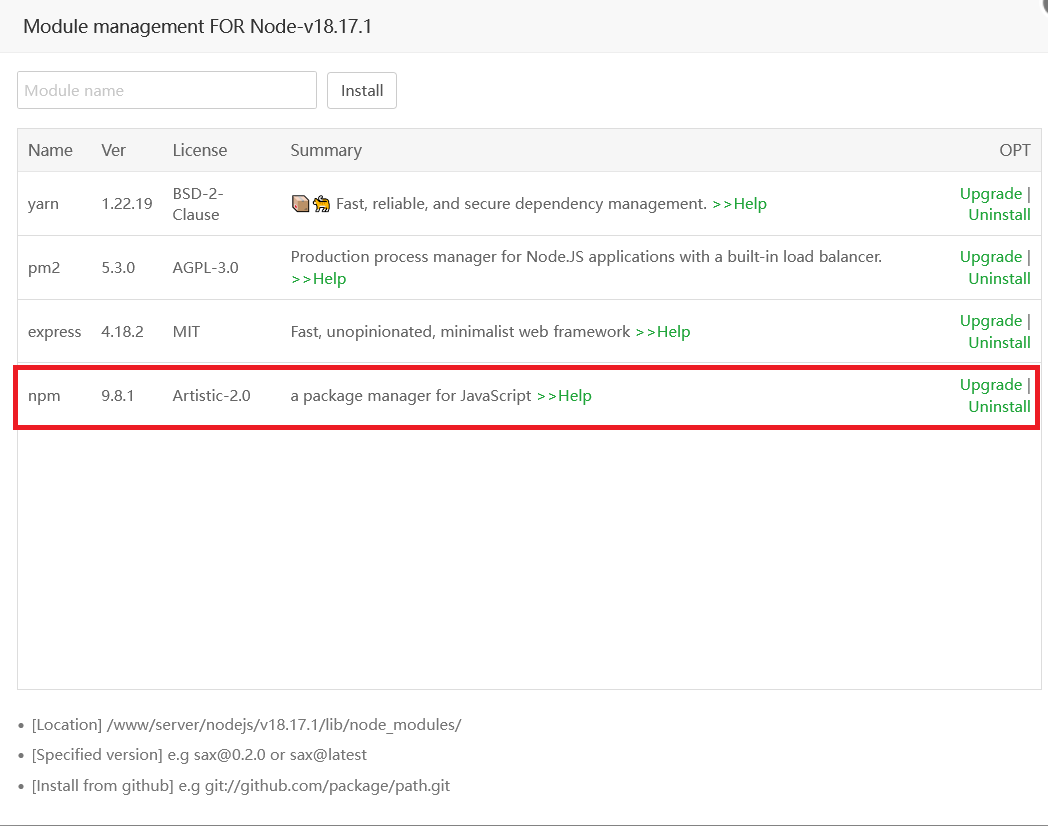Screen dimensions: 1048x826
Task: Click version 9.8.1 cell
Action: click(x=118, y=396)
